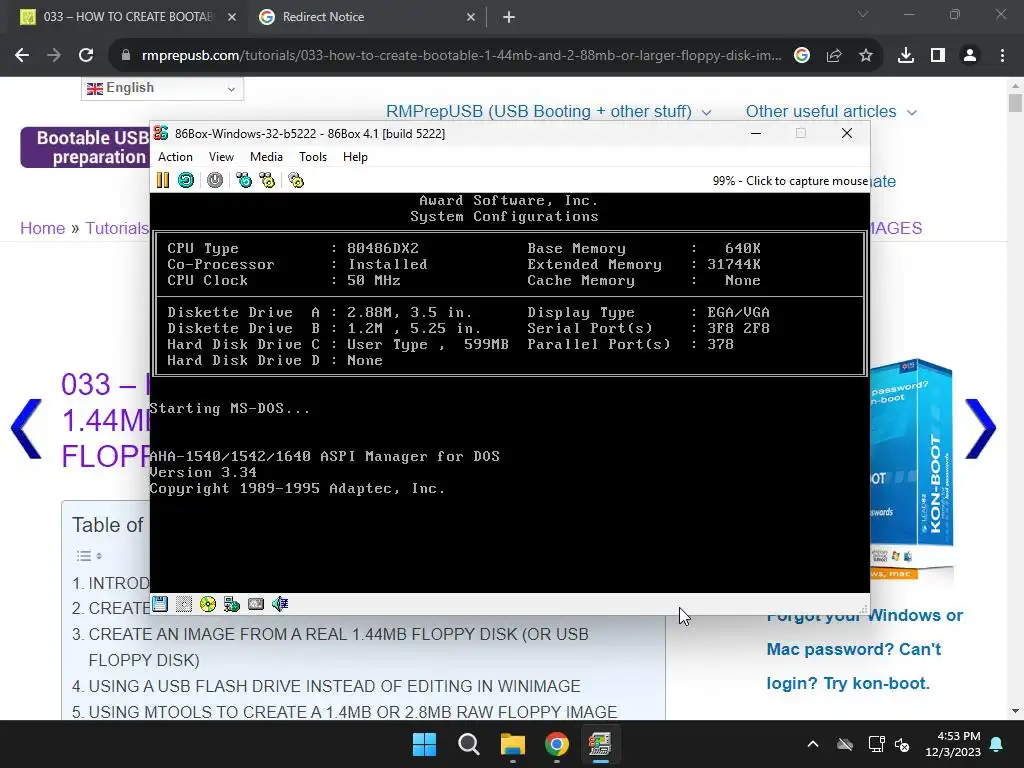Go back in Chrome

[x=22, y=56]
